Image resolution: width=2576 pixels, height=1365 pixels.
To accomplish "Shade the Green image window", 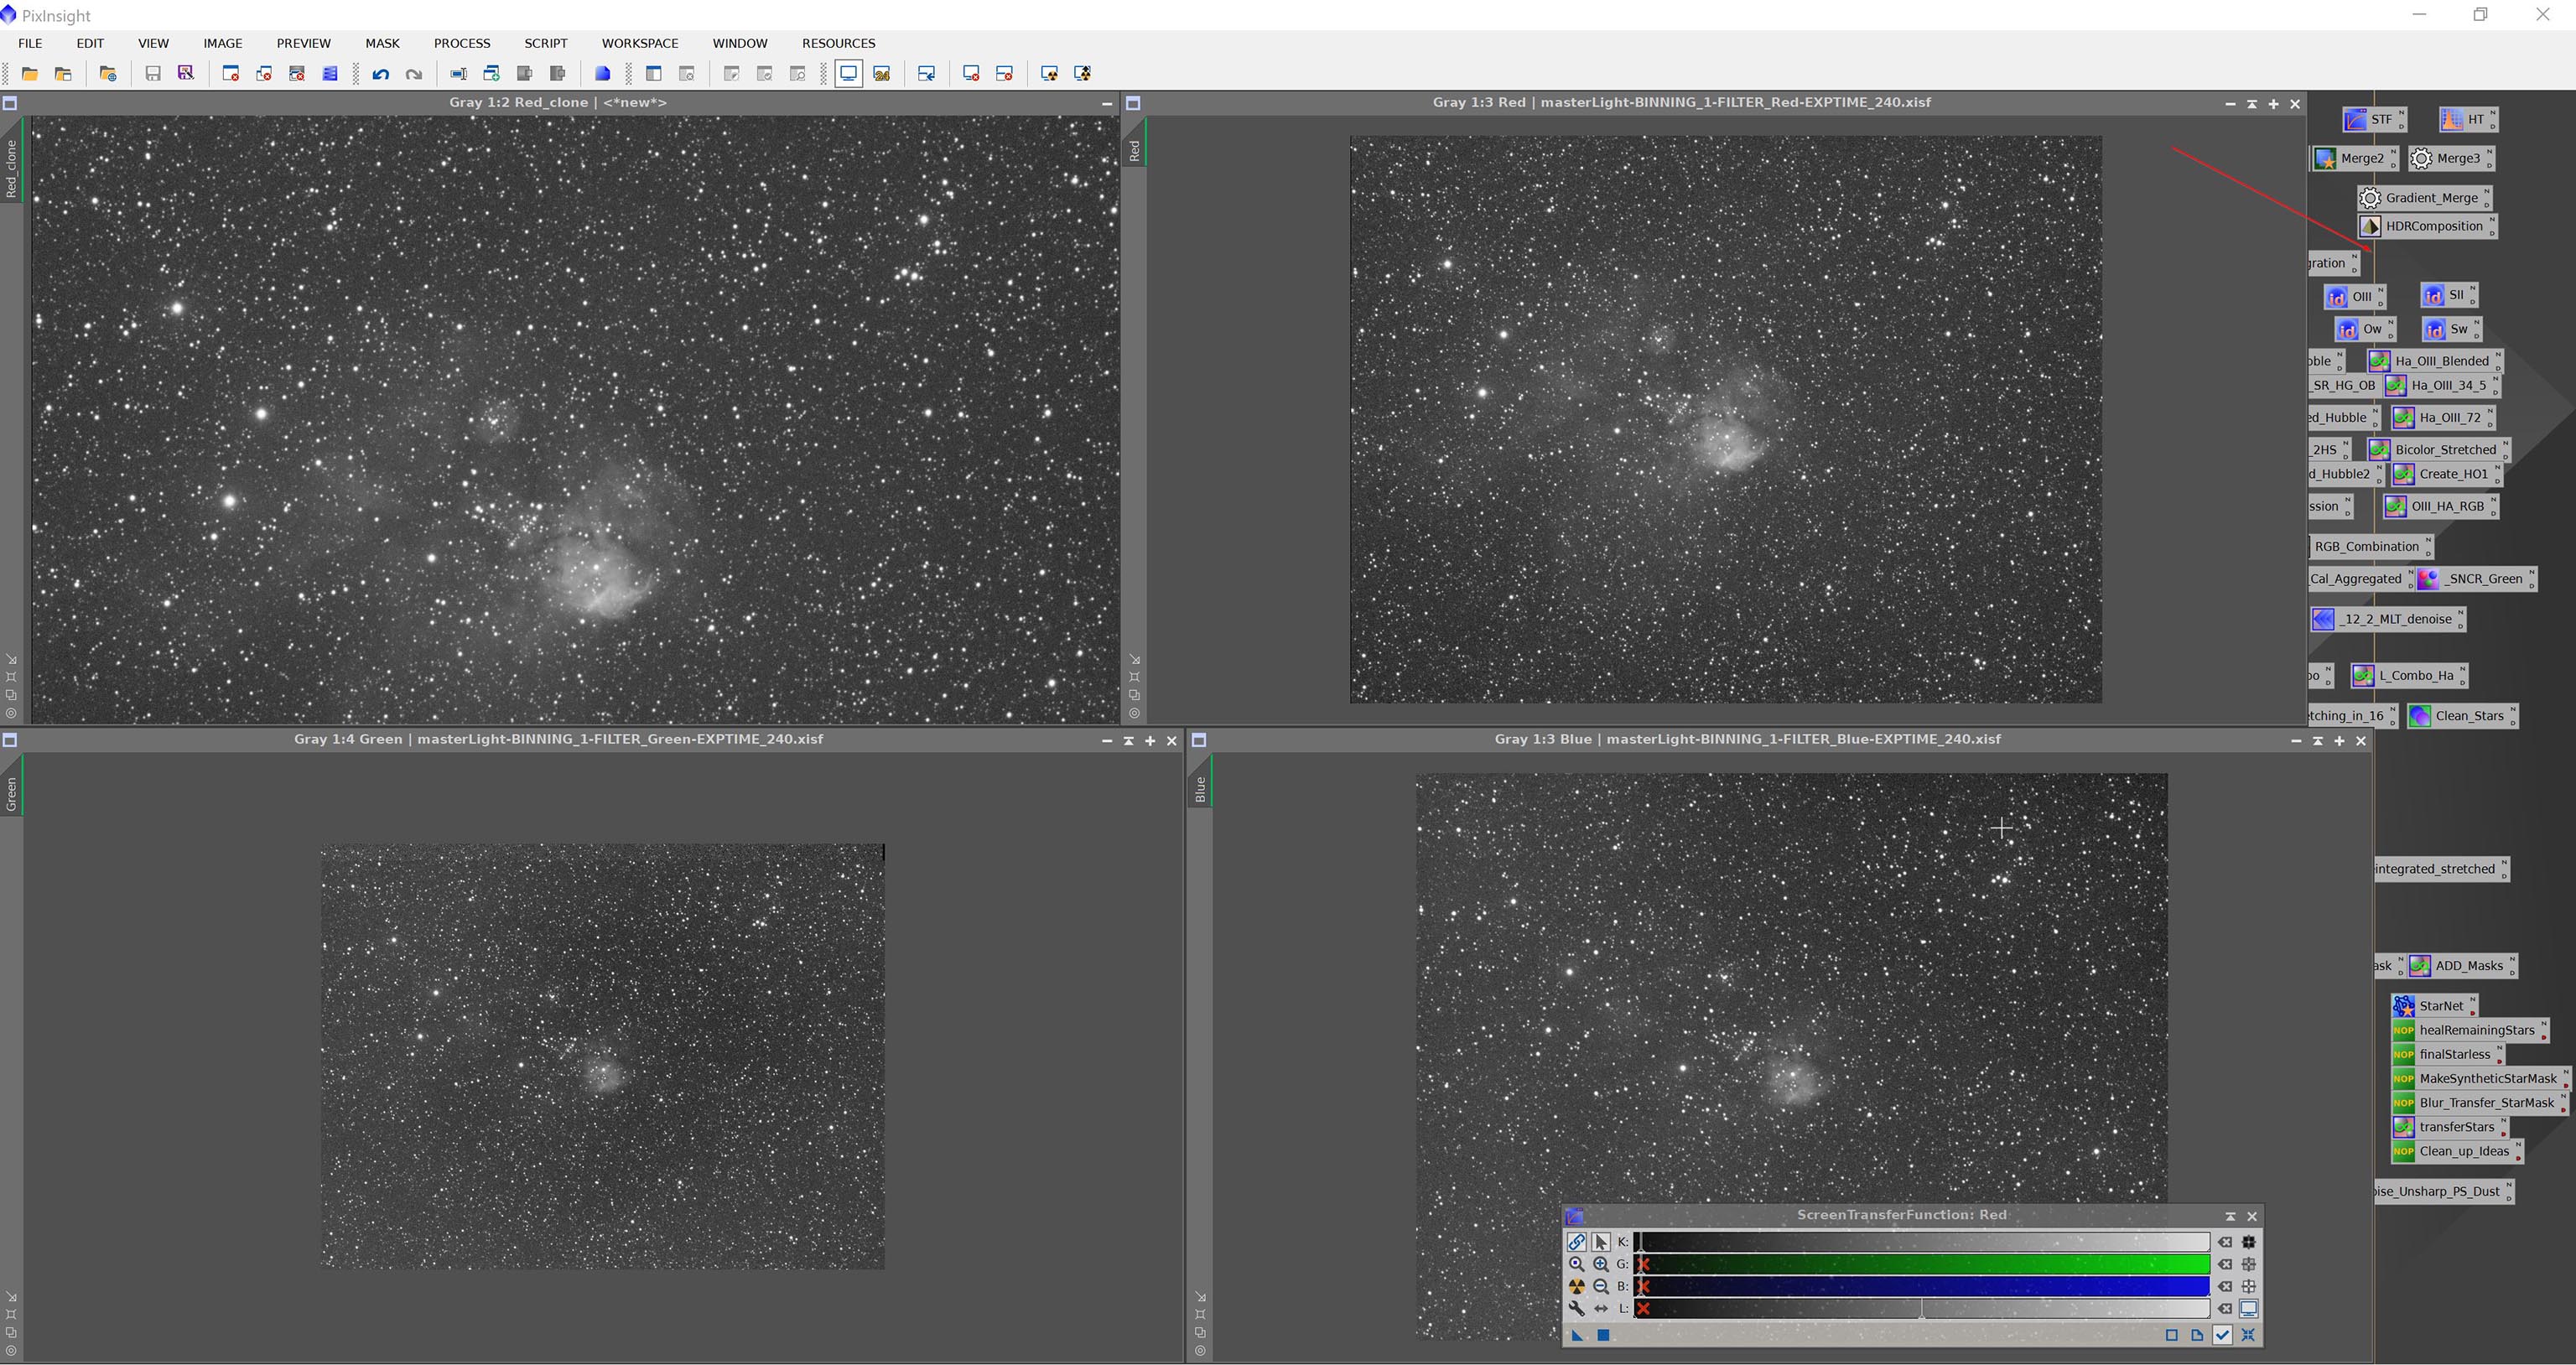I will pyautogui.click(x=1128, y=740).
